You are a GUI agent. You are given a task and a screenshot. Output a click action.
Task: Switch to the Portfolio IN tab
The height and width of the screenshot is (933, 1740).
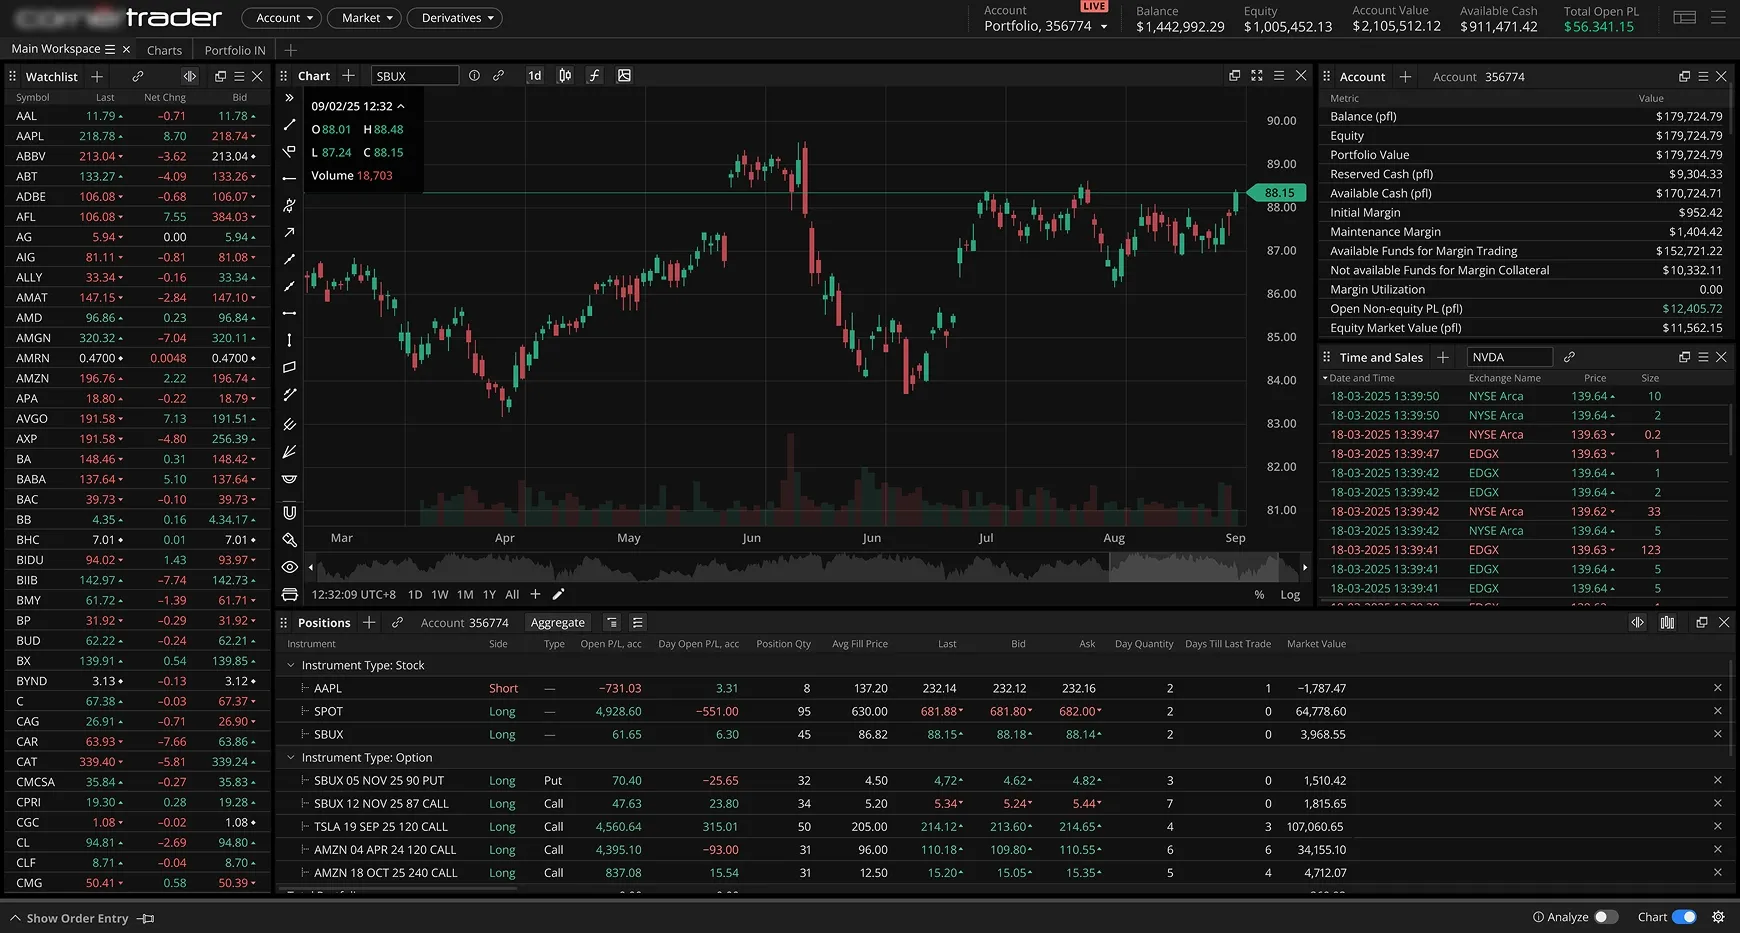coord(233,49)
